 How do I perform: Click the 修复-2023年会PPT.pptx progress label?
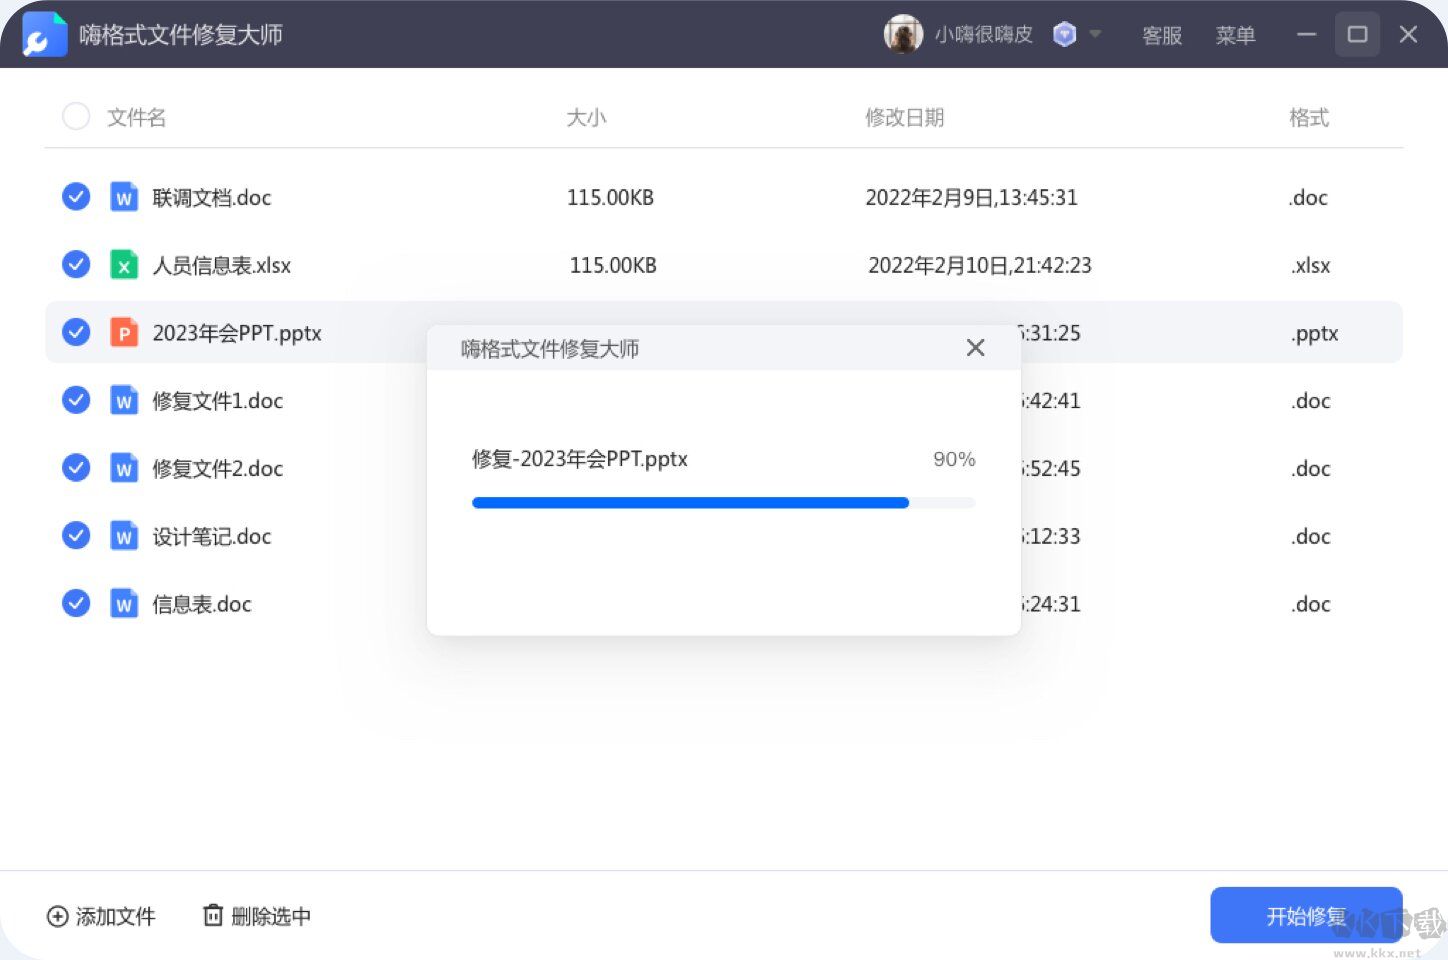[580, 459]
